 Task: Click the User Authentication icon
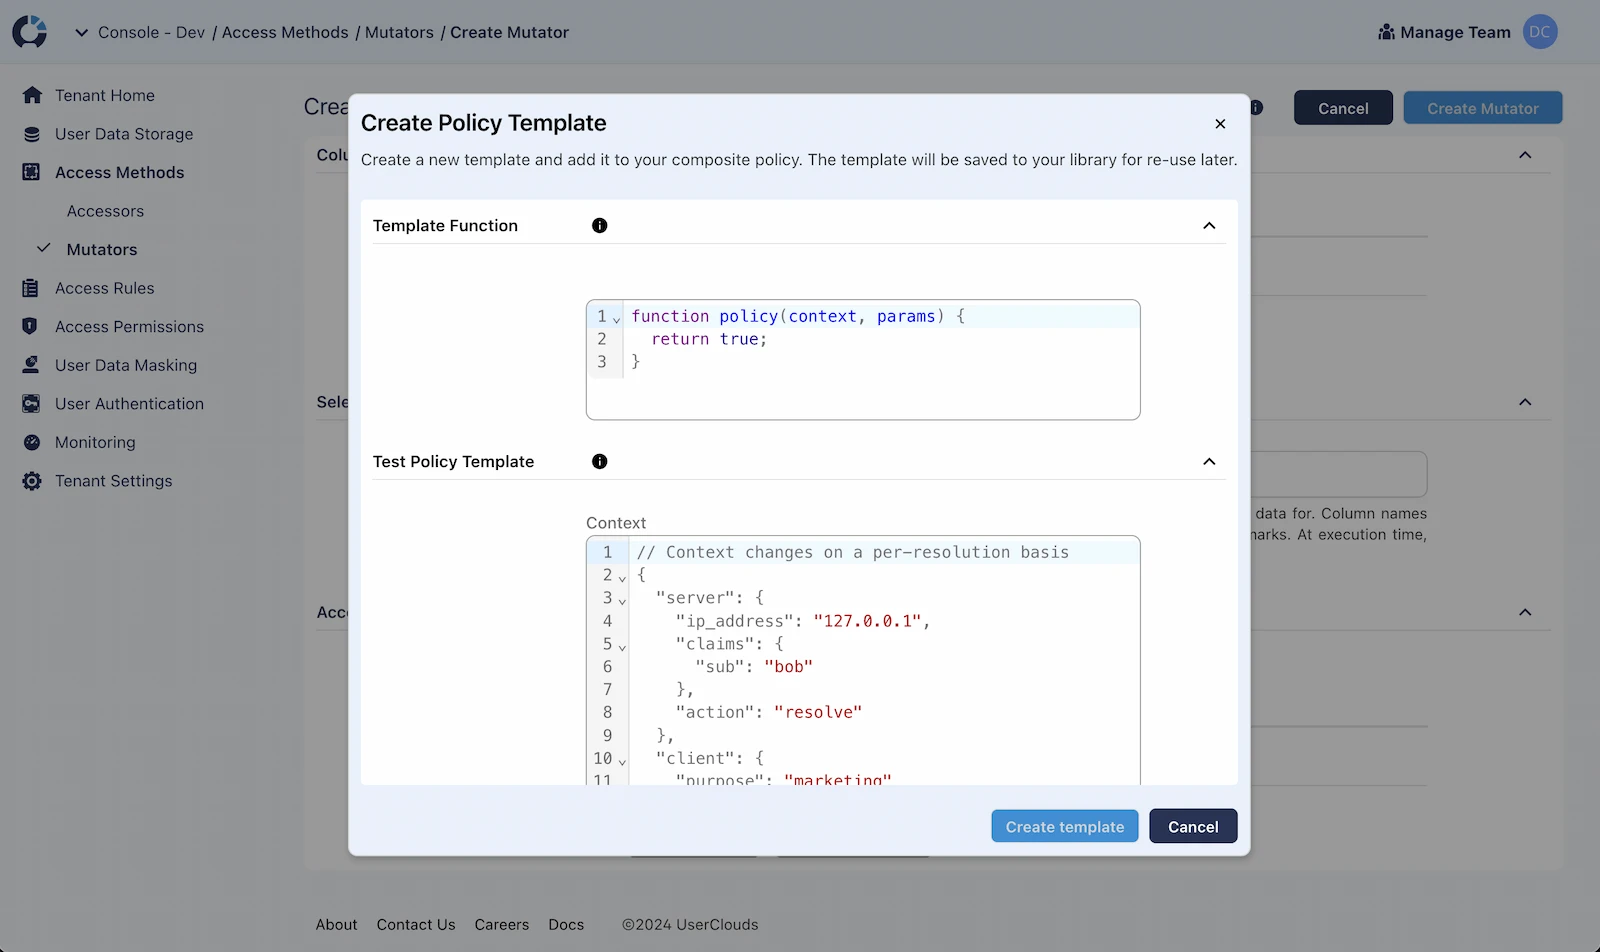coord(32,404)
